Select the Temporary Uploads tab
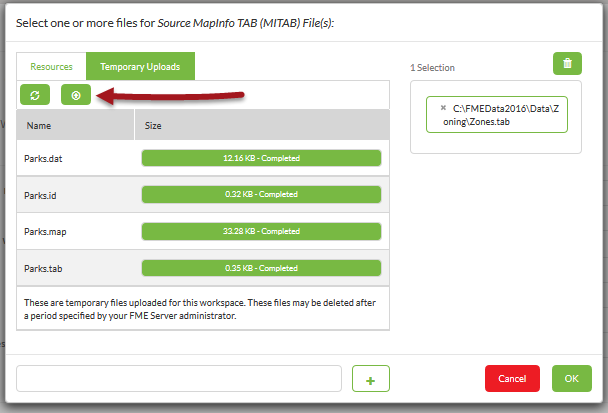The height and width of the screenshot is (413, 608). (x=140, y=67)
